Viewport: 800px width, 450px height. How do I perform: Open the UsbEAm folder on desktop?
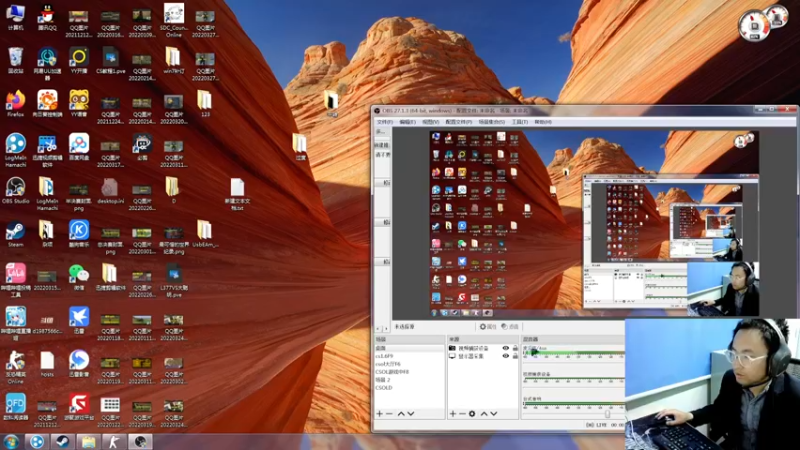coord(205,234)
